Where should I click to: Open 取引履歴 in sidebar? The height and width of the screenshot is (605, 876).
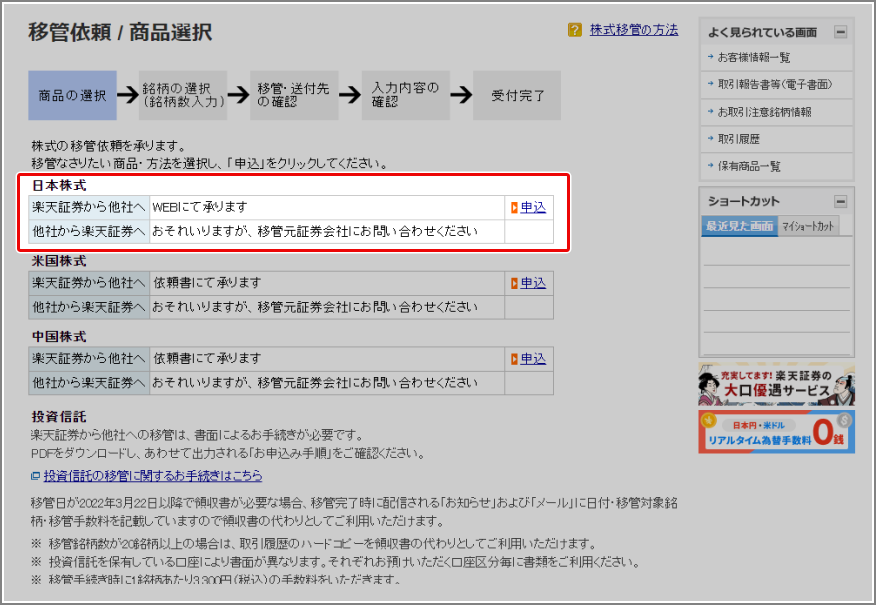click(x=739, y=139)
